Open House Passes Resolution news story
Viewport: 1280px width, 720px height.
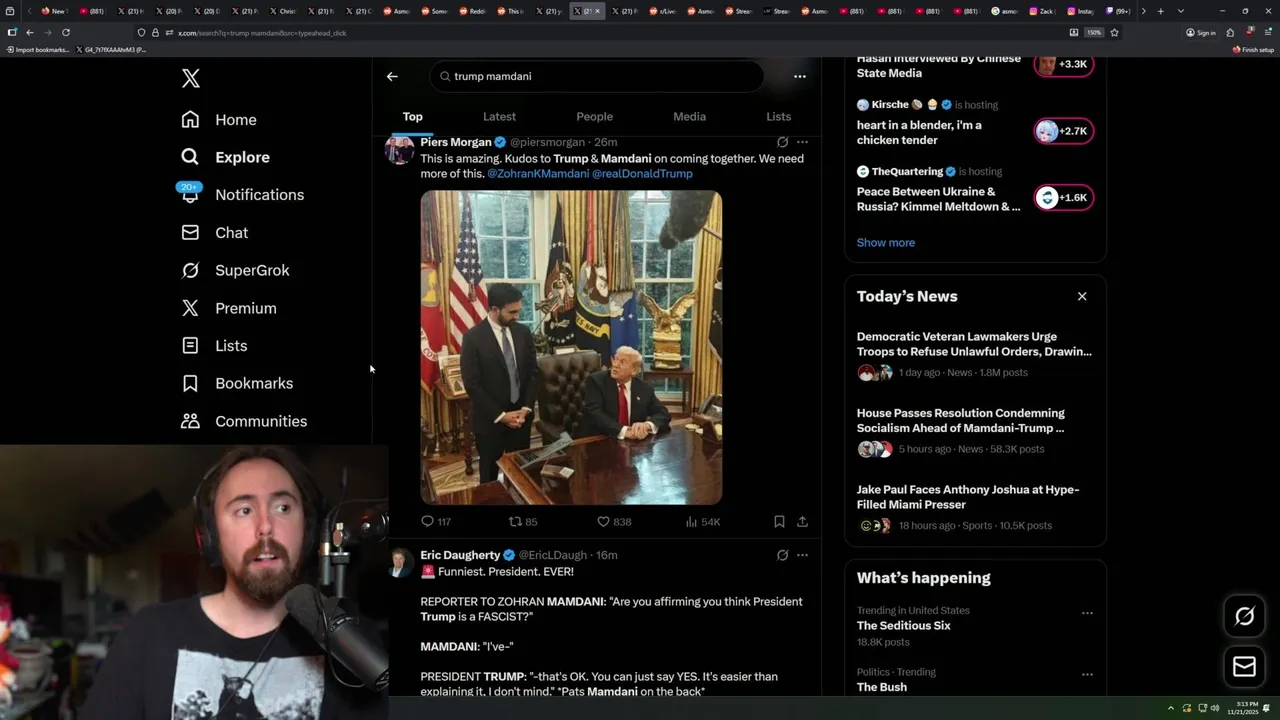(975, 431)
